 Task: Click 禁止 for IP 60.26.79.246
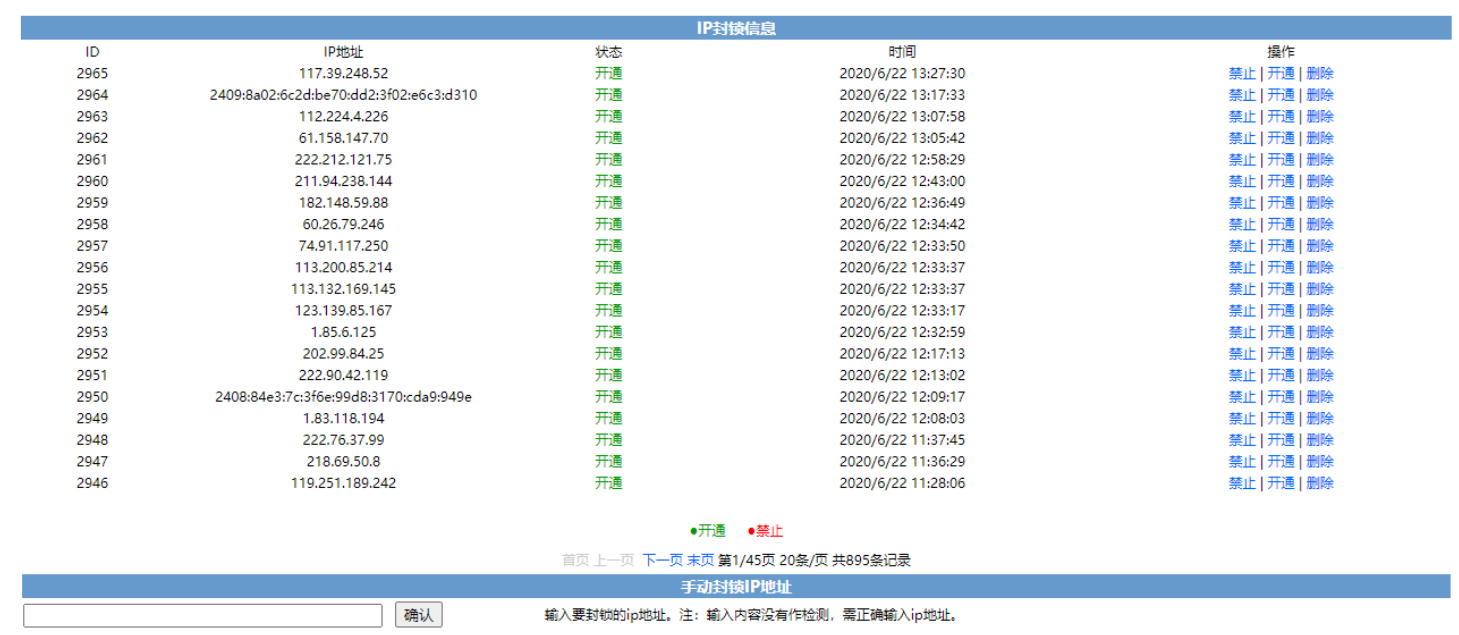tap(1241, 224)
